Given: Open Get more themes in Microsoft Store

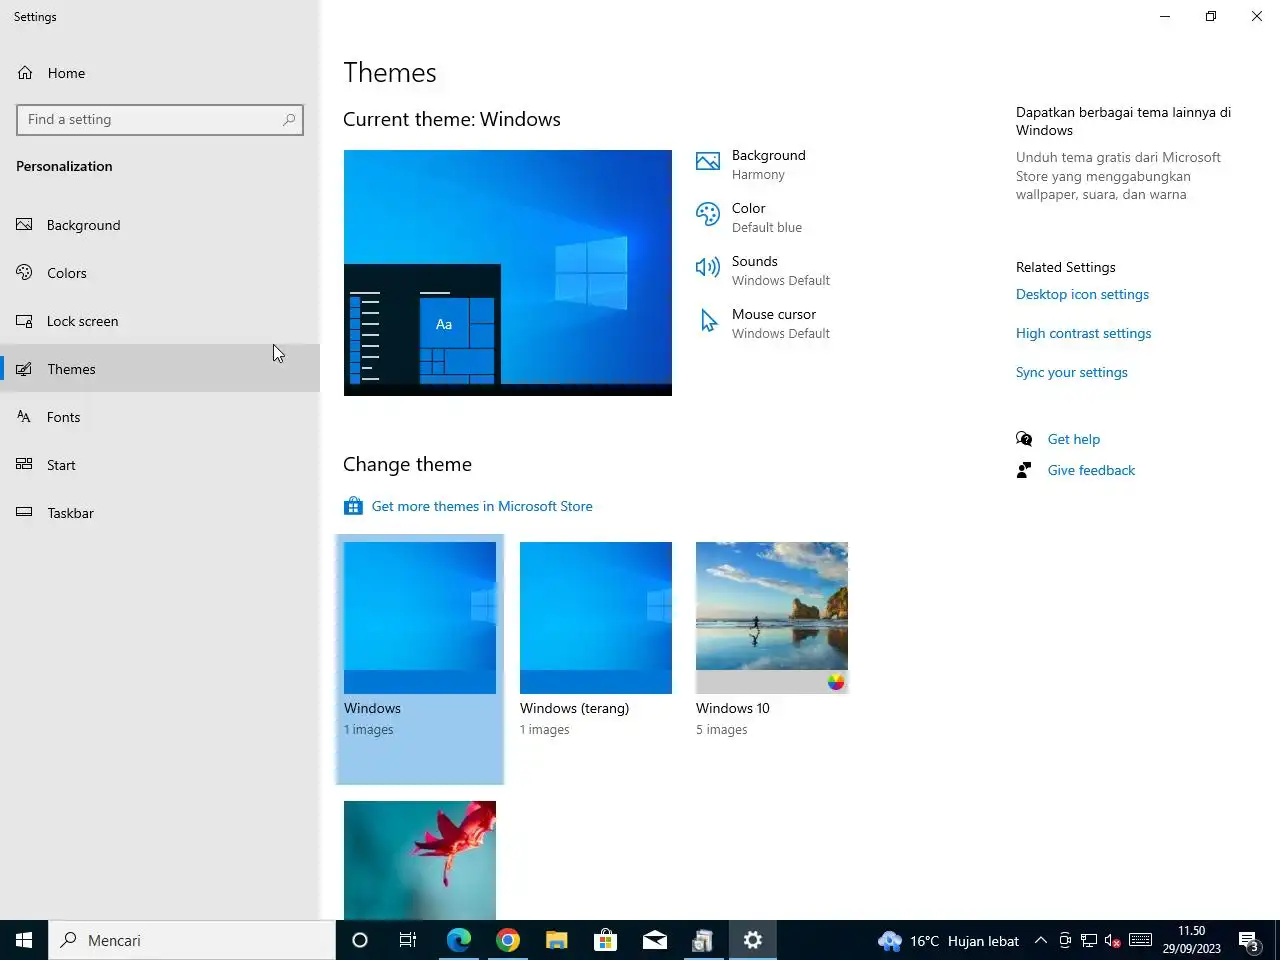Looking at the screenshot, I should tap(482, 507).
